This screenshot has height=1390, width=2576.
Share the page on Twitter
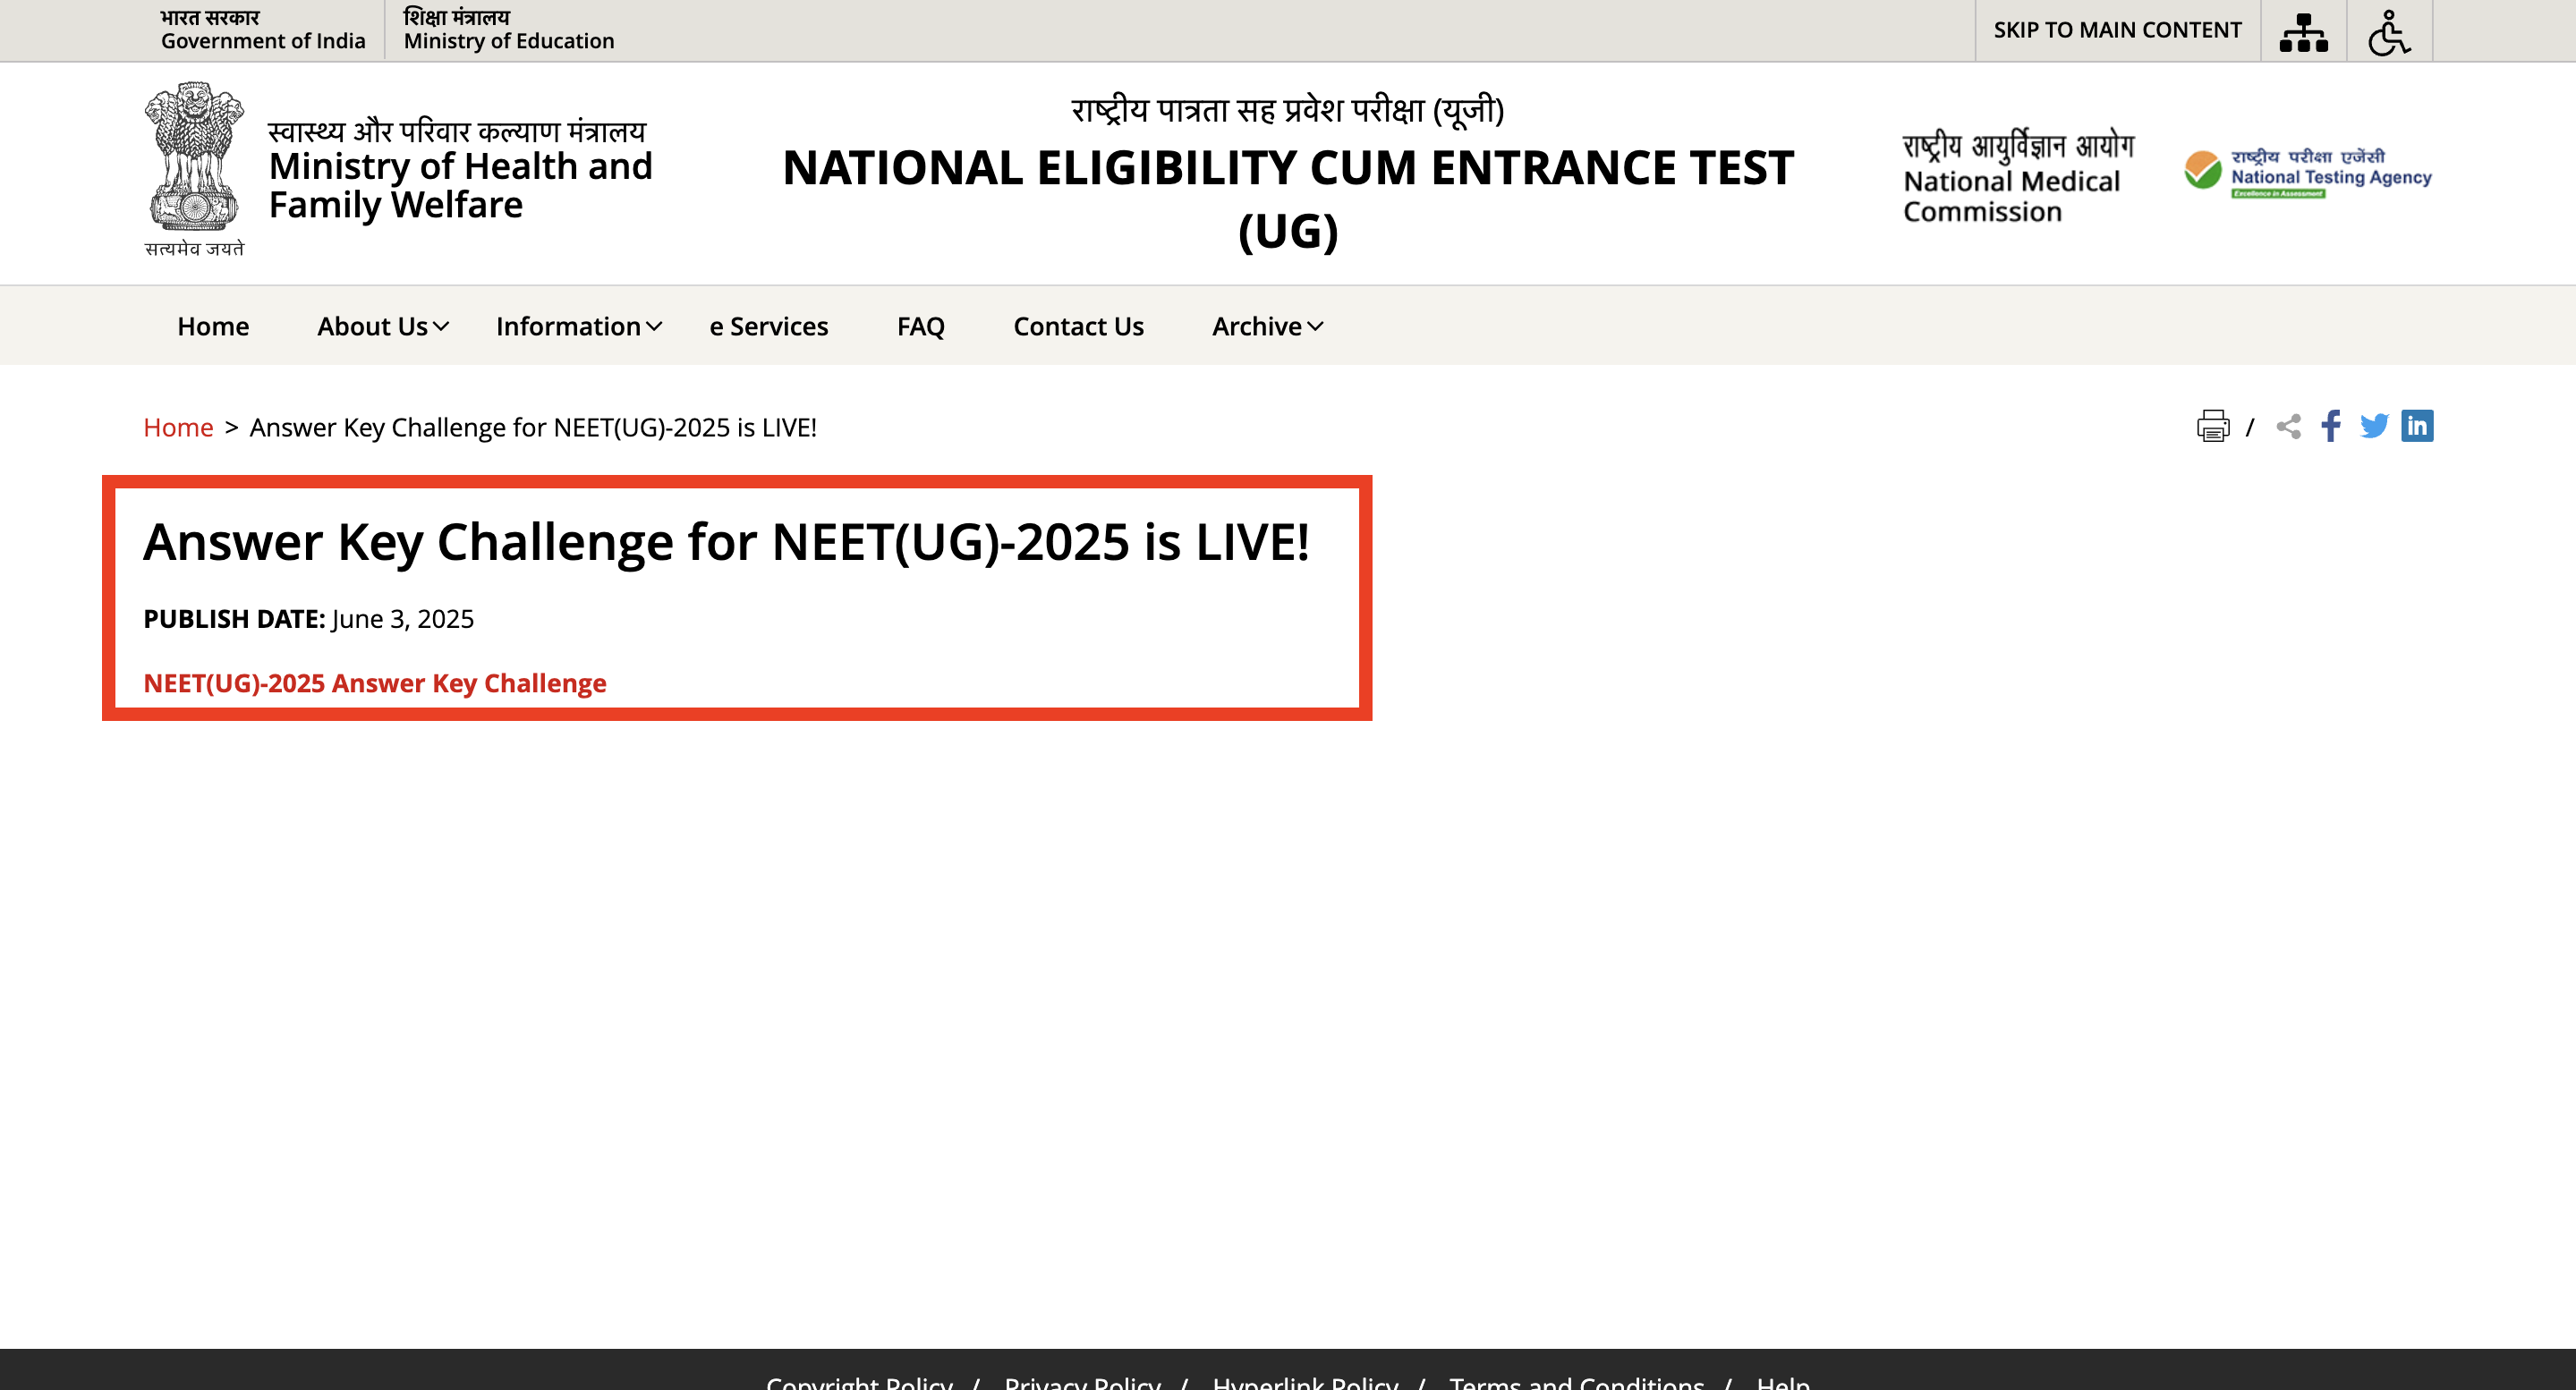pyautogui.click(x=2373, y=426)
